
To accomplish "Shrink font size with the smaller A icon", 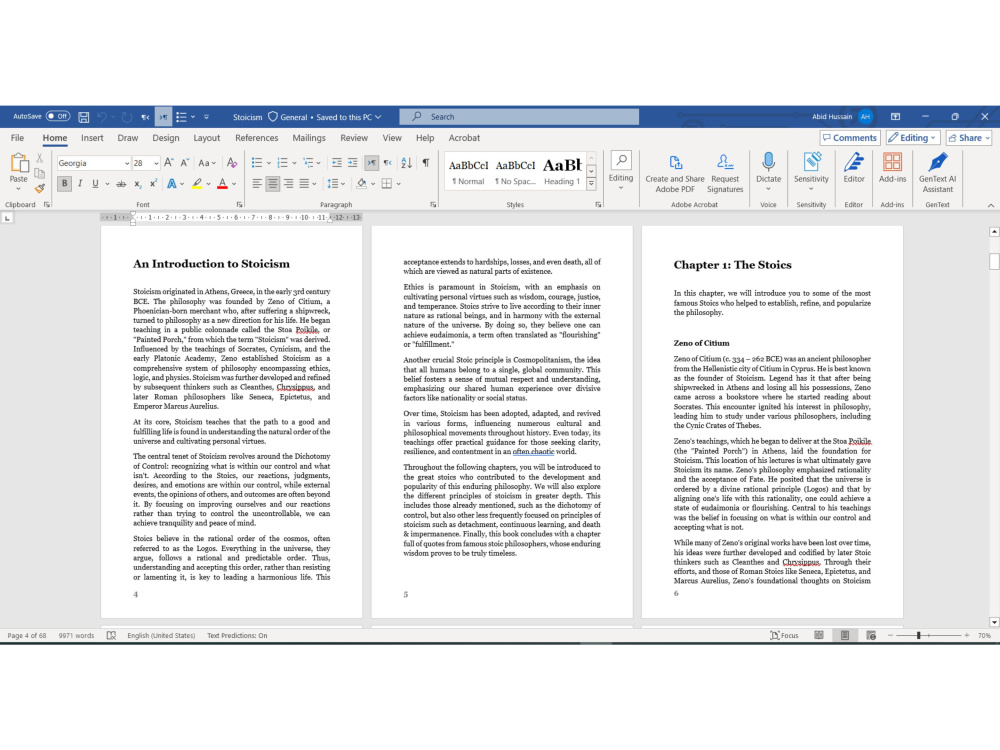I will point(185,163).
